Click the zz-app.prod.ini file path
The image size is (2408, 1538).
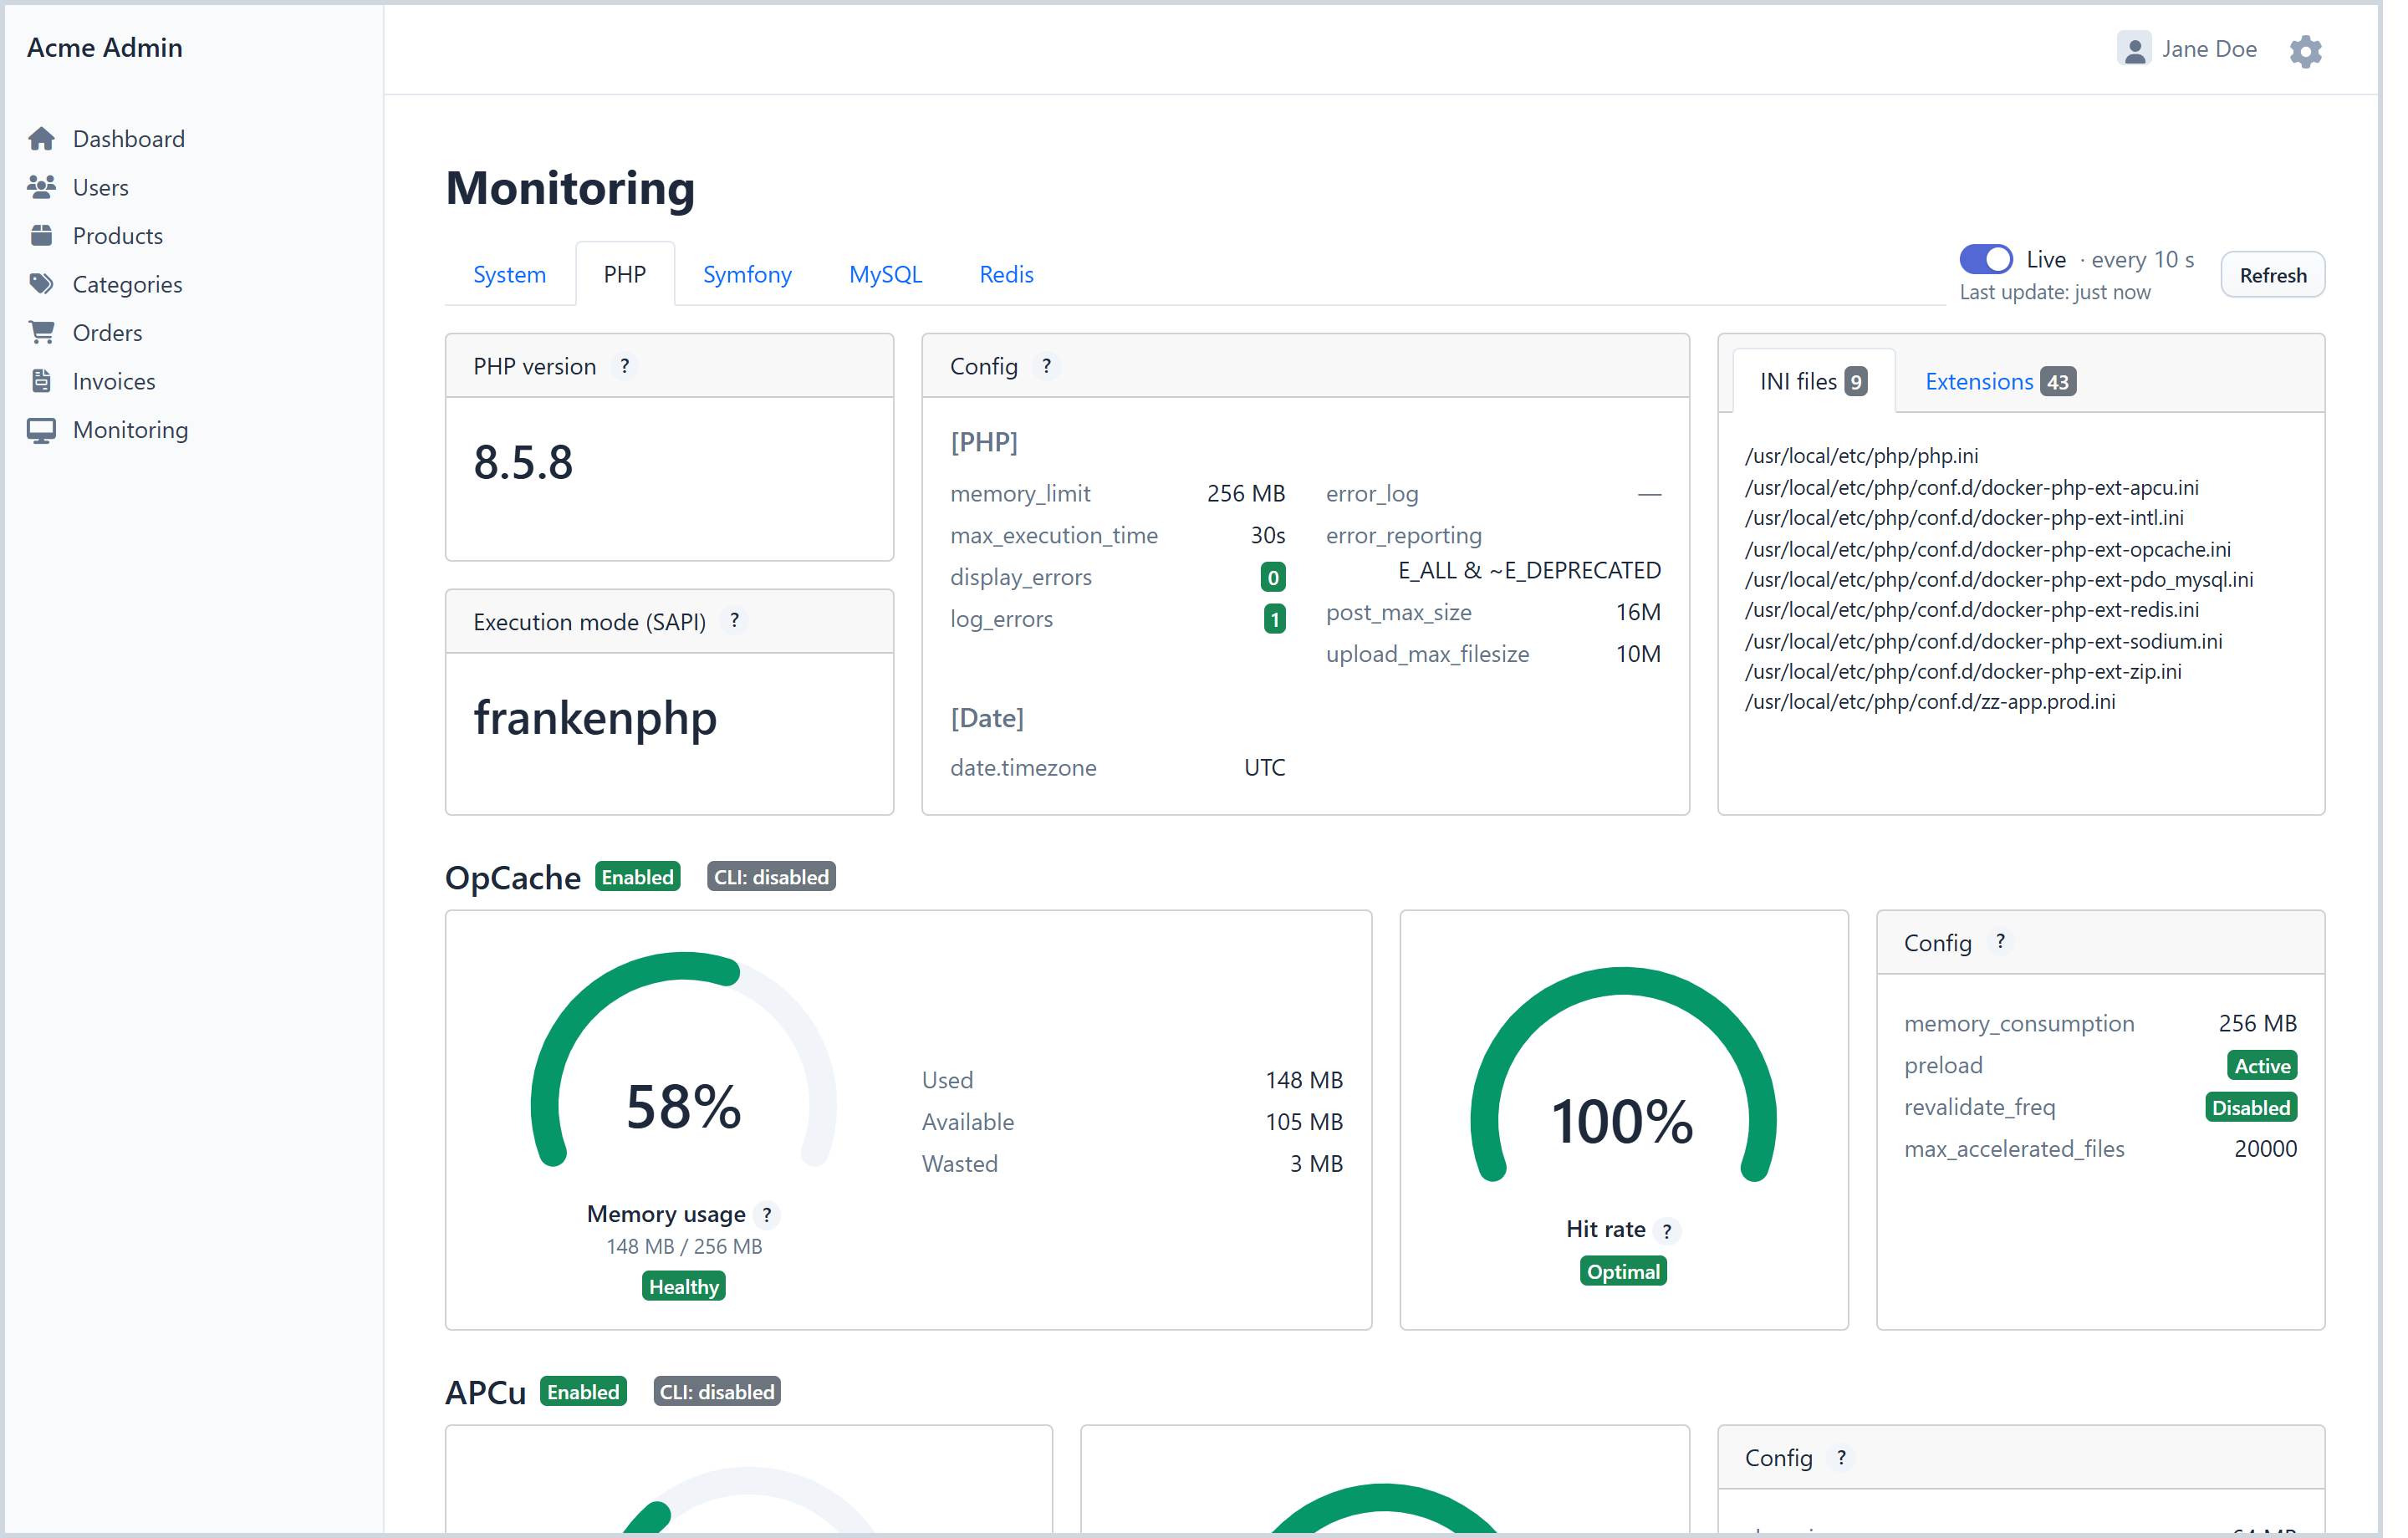click(1930, 702)
